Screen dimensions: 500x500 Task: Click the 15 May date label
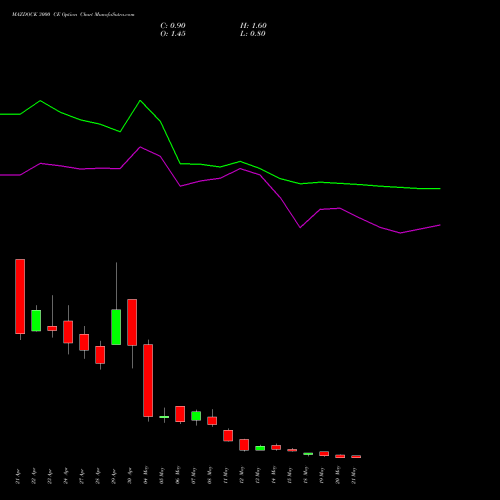click(290, 475)
